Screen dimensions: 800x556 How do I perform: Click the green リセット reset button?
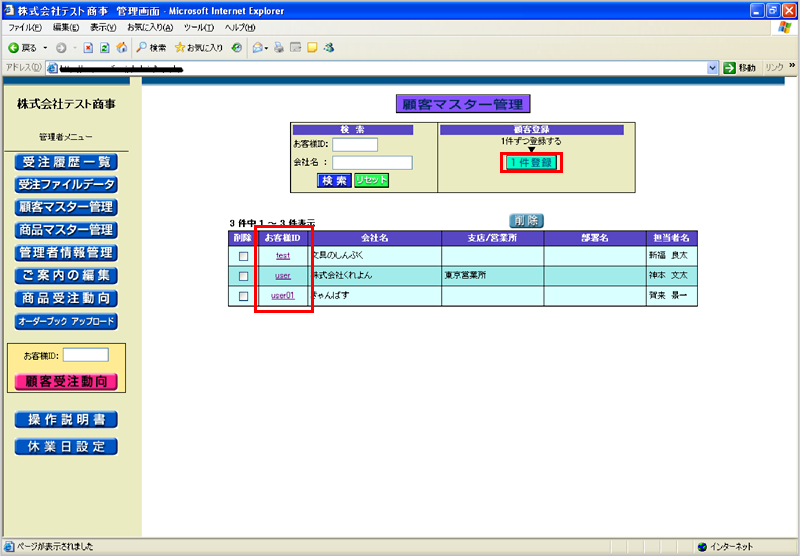click(371, 180)
